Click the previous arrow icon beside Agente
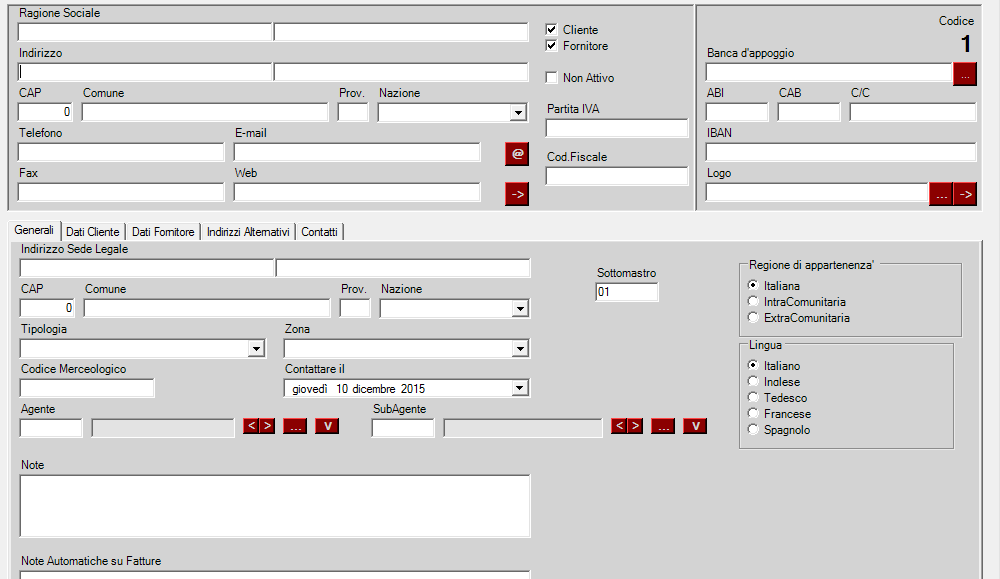The width and height of the screenshot is (1000, 579). coord(251,426)
